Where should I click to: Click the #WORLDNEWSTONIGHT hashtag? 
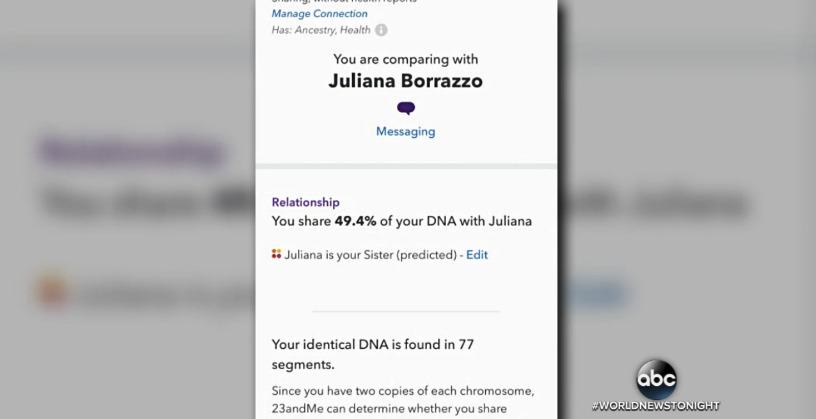click(656, 406)
